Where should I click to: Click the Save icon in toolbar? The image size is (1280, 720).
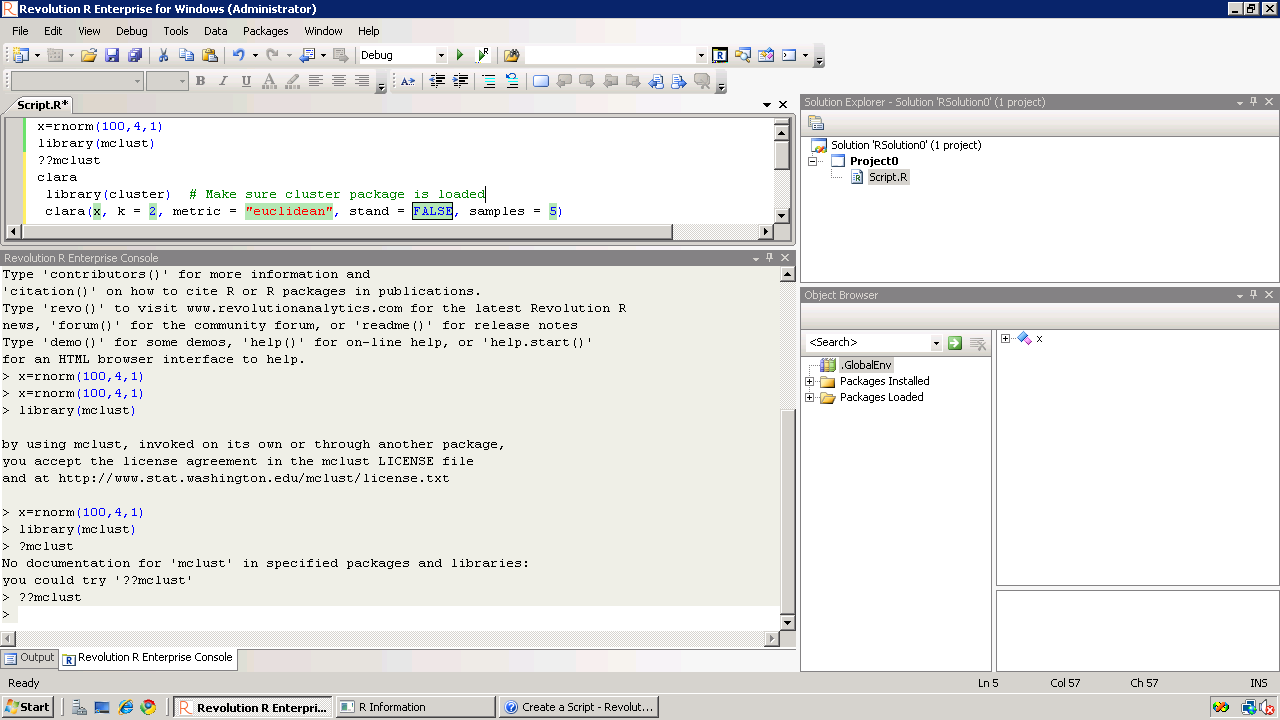[x=112, y=55]
